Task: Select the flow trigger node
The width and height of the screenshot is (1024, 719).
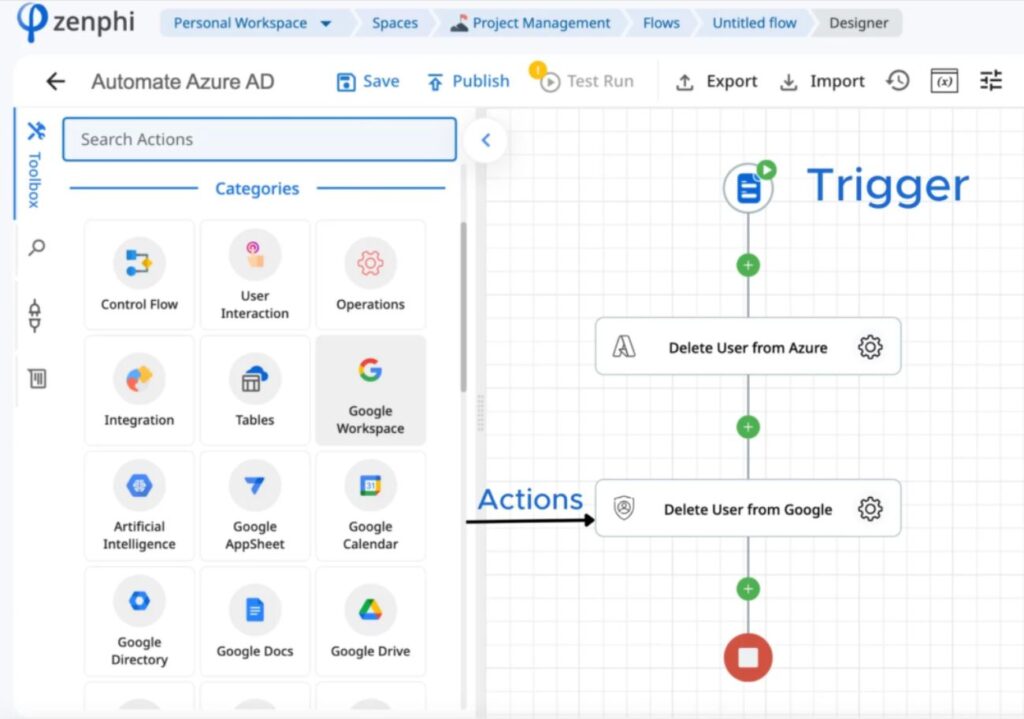Action: point(748,187)
